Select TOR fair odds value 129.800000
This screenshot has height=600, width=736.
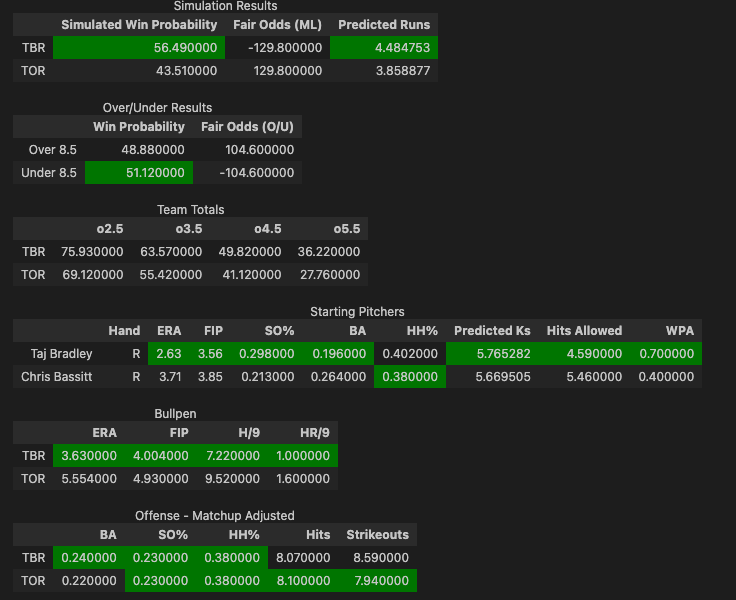coord(288,71)
